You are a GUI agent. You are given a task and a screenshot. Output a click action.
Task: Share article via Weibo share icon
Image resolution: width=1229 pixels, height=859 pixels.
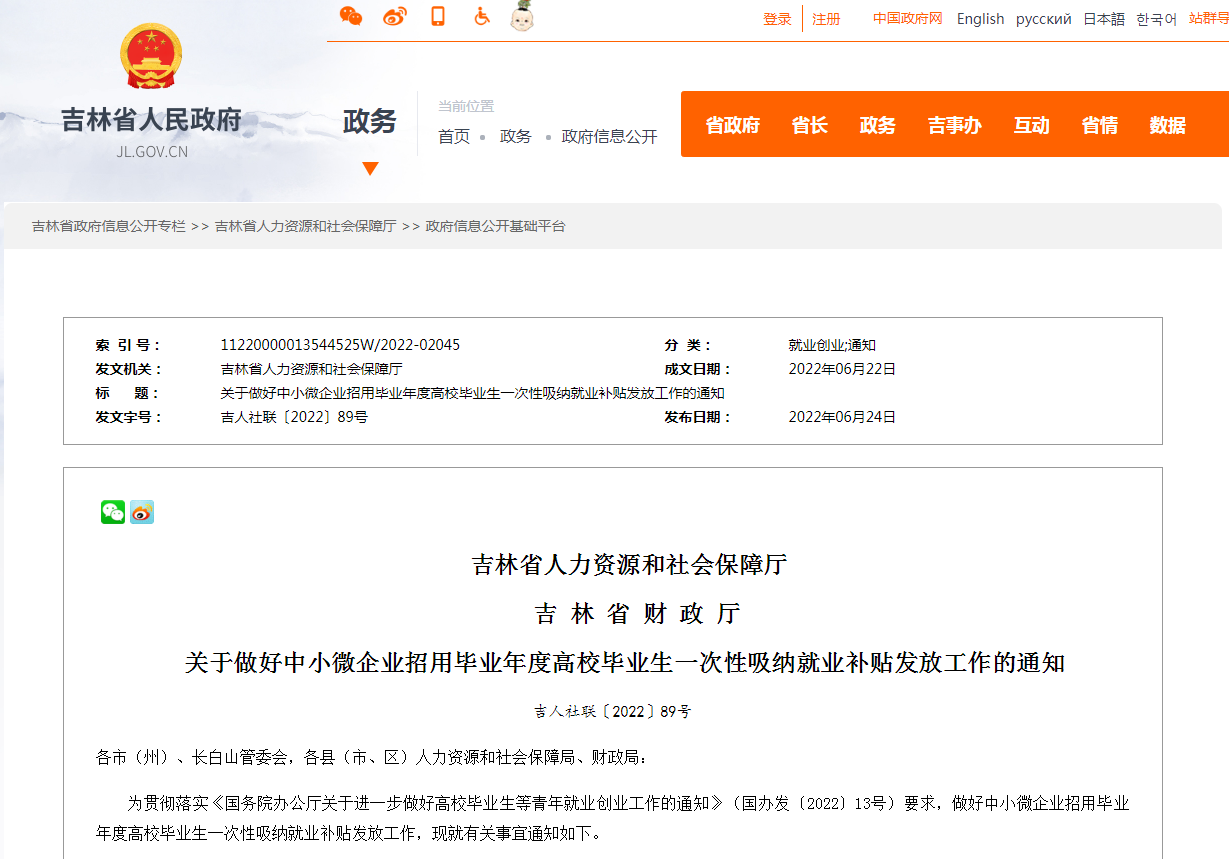click(x=142, y=512)
